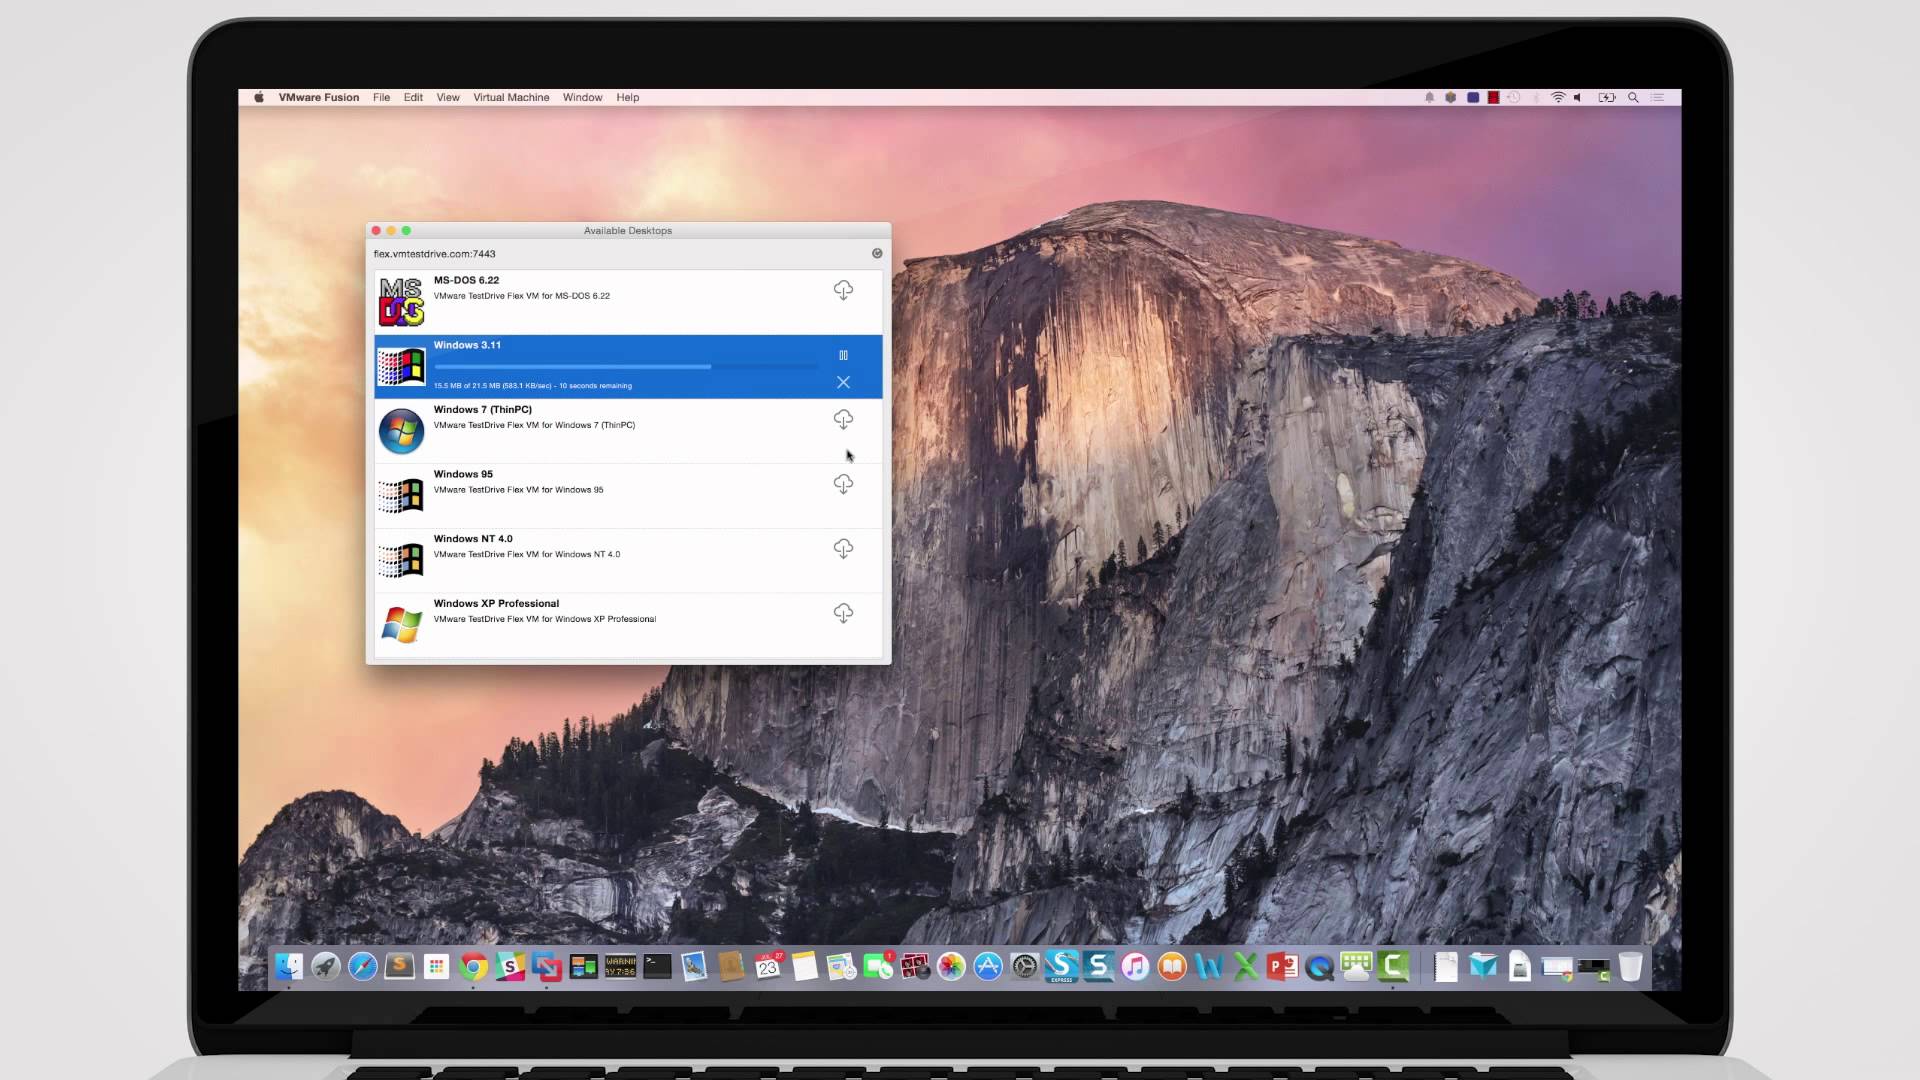Select the Windows 7 orb thumbnail
1920x1080 pixels.
401,431
